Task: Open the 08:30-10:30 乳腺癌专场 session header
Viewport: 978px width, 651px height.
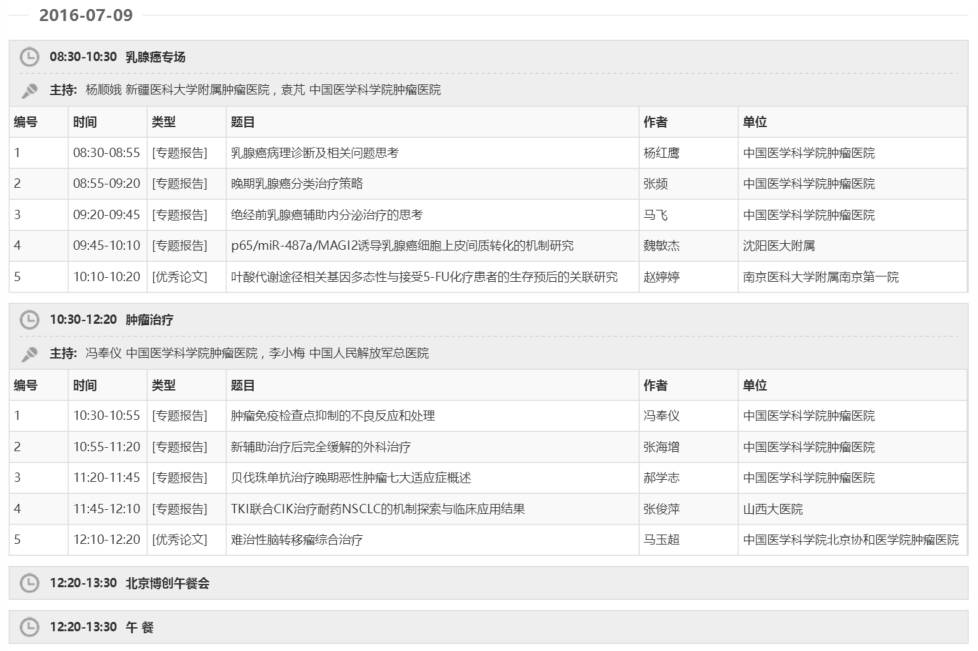Action: (x=488, y=57)
